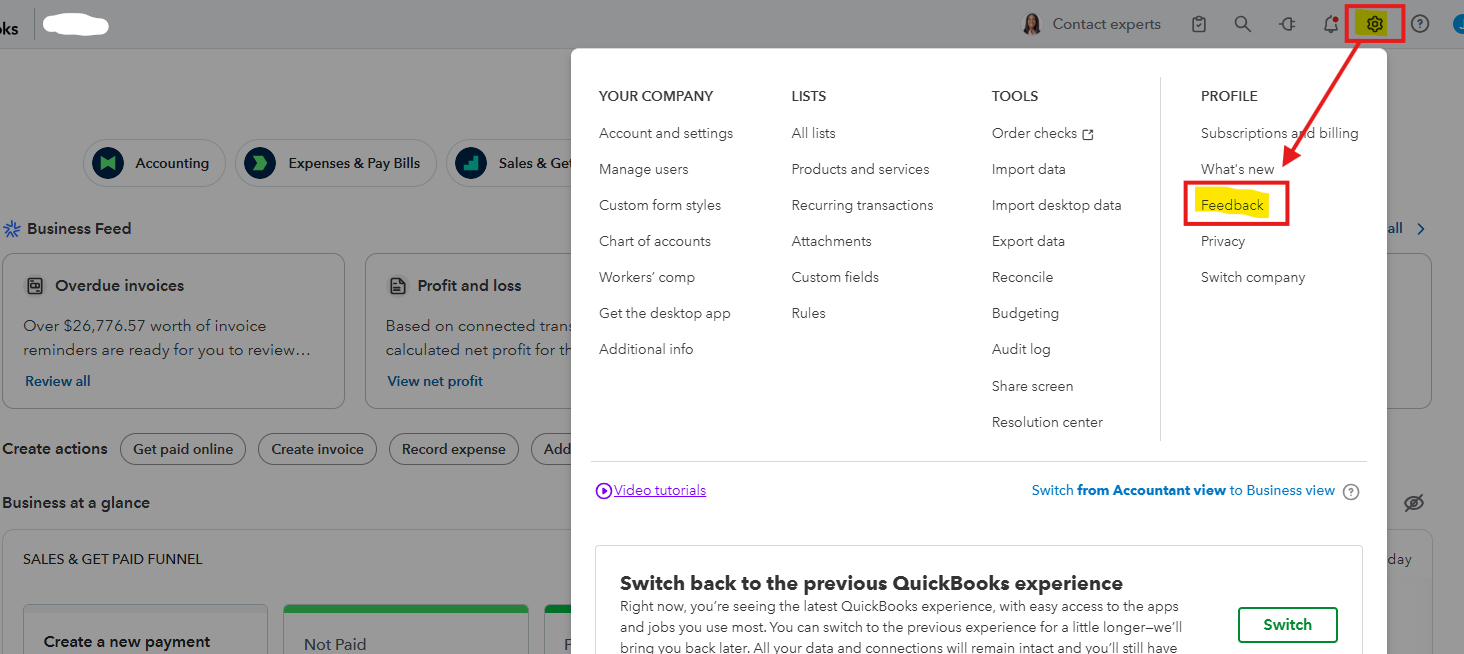Click the info icon beside Business view
This screenshot has width=1464, height=654.
(x=1351, y=491)
